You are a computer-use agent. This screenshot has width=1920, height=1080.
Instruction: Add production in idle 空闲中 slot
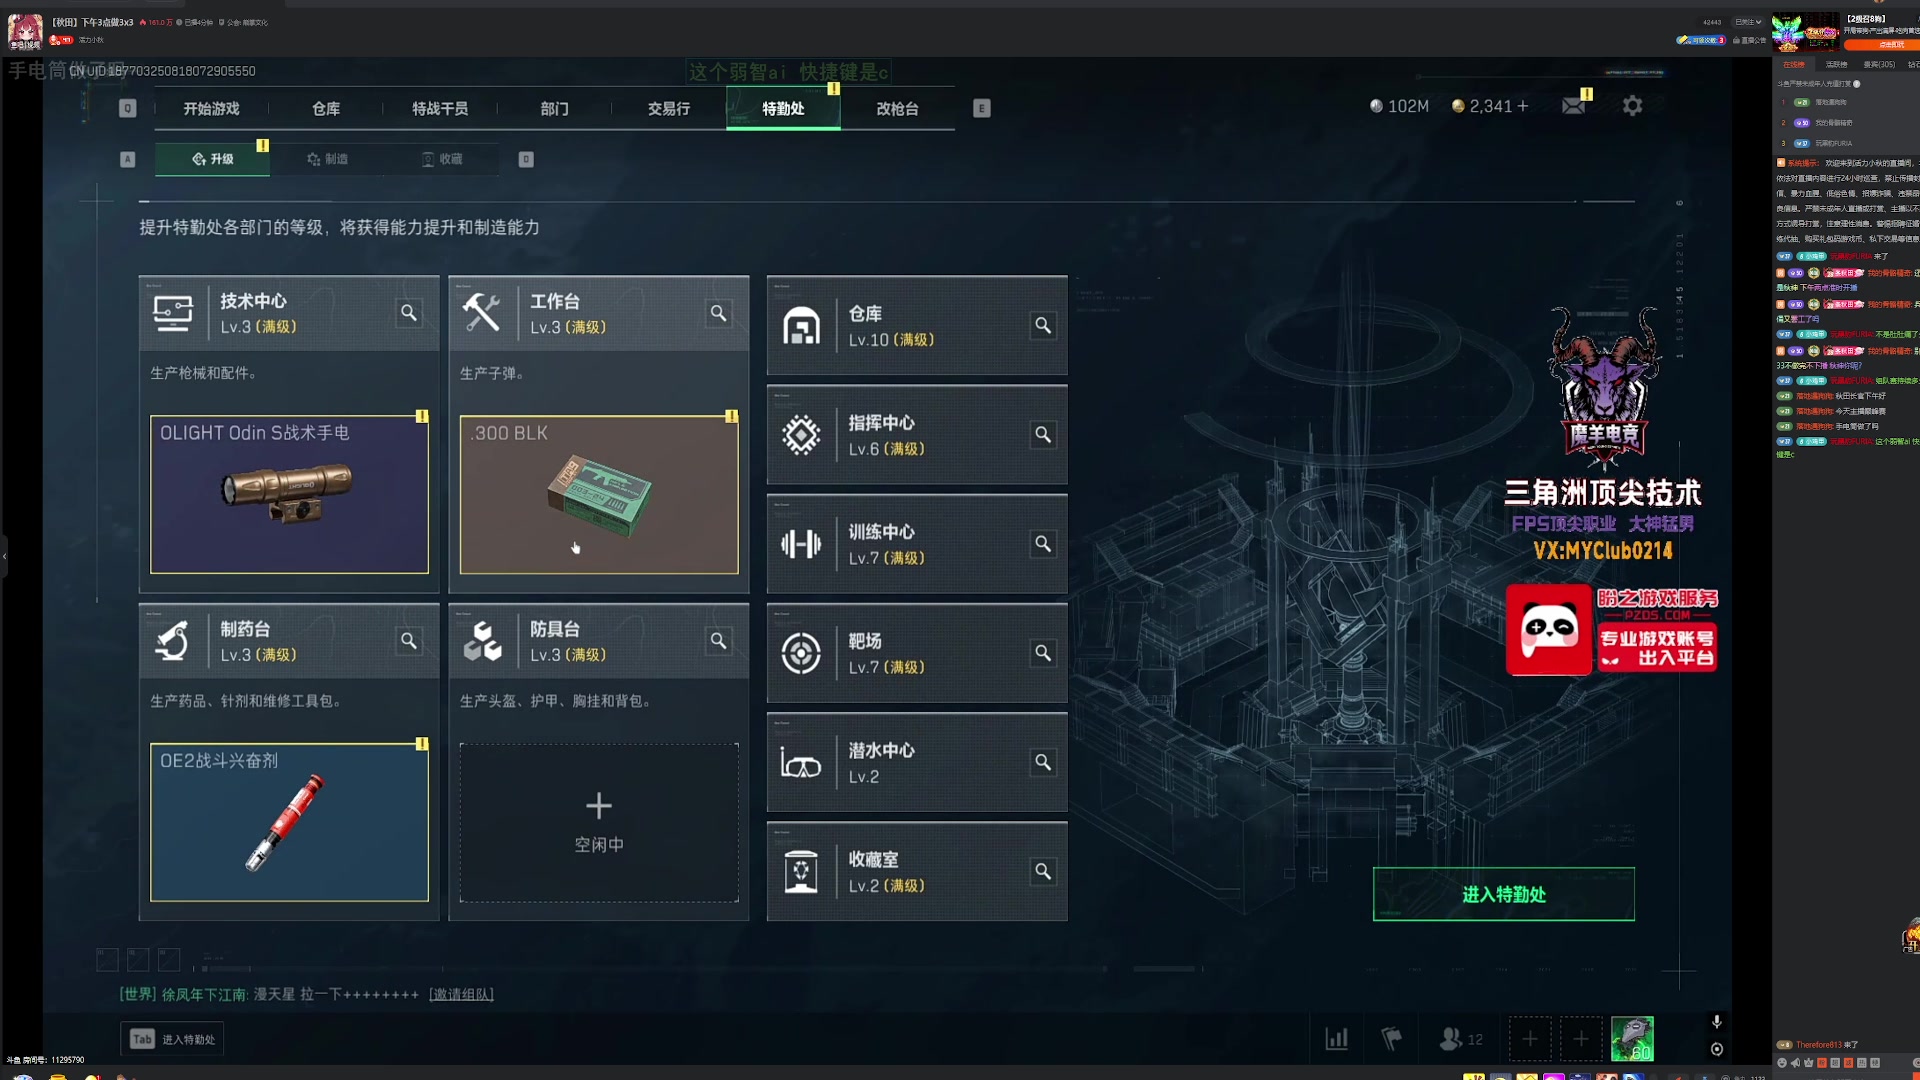tap(599, 822)
